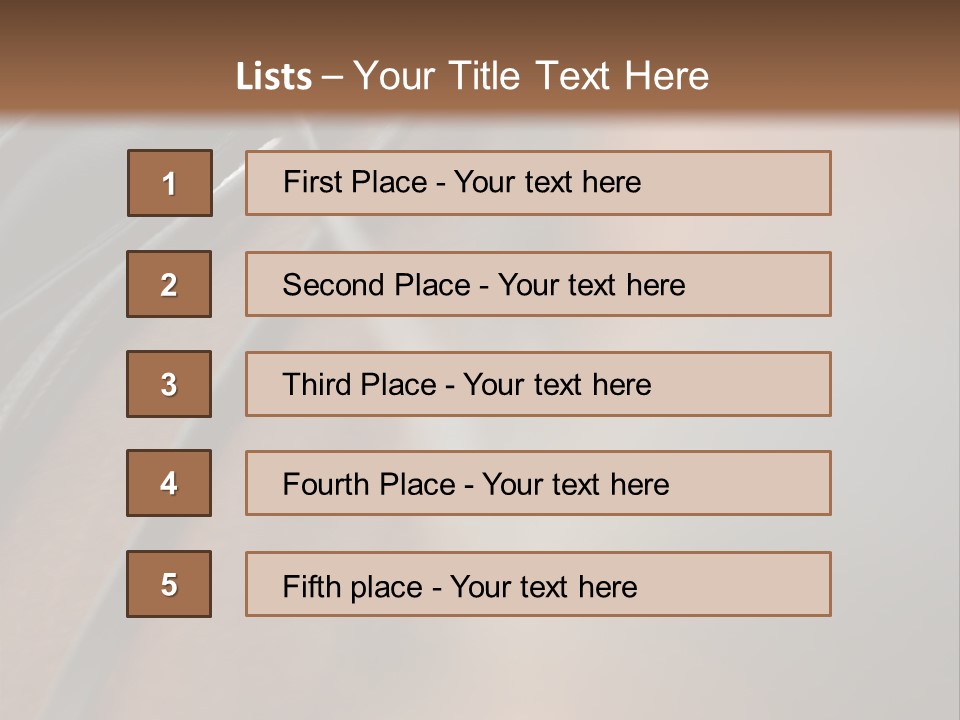
Task: Click the words 'First Place' in first row
Action: coord(355,182)
